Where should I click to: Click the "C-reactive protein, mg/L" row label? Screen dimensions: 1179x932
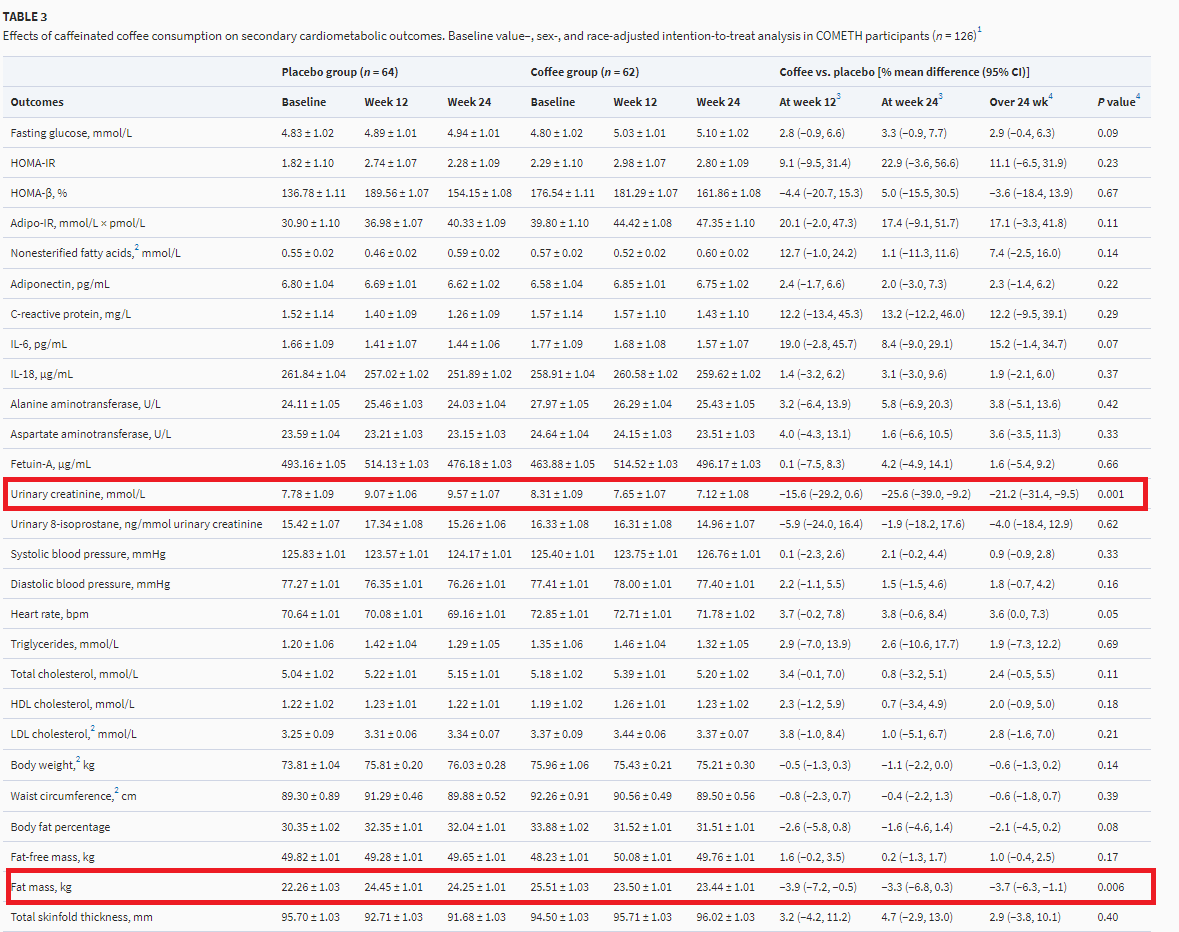71,314
